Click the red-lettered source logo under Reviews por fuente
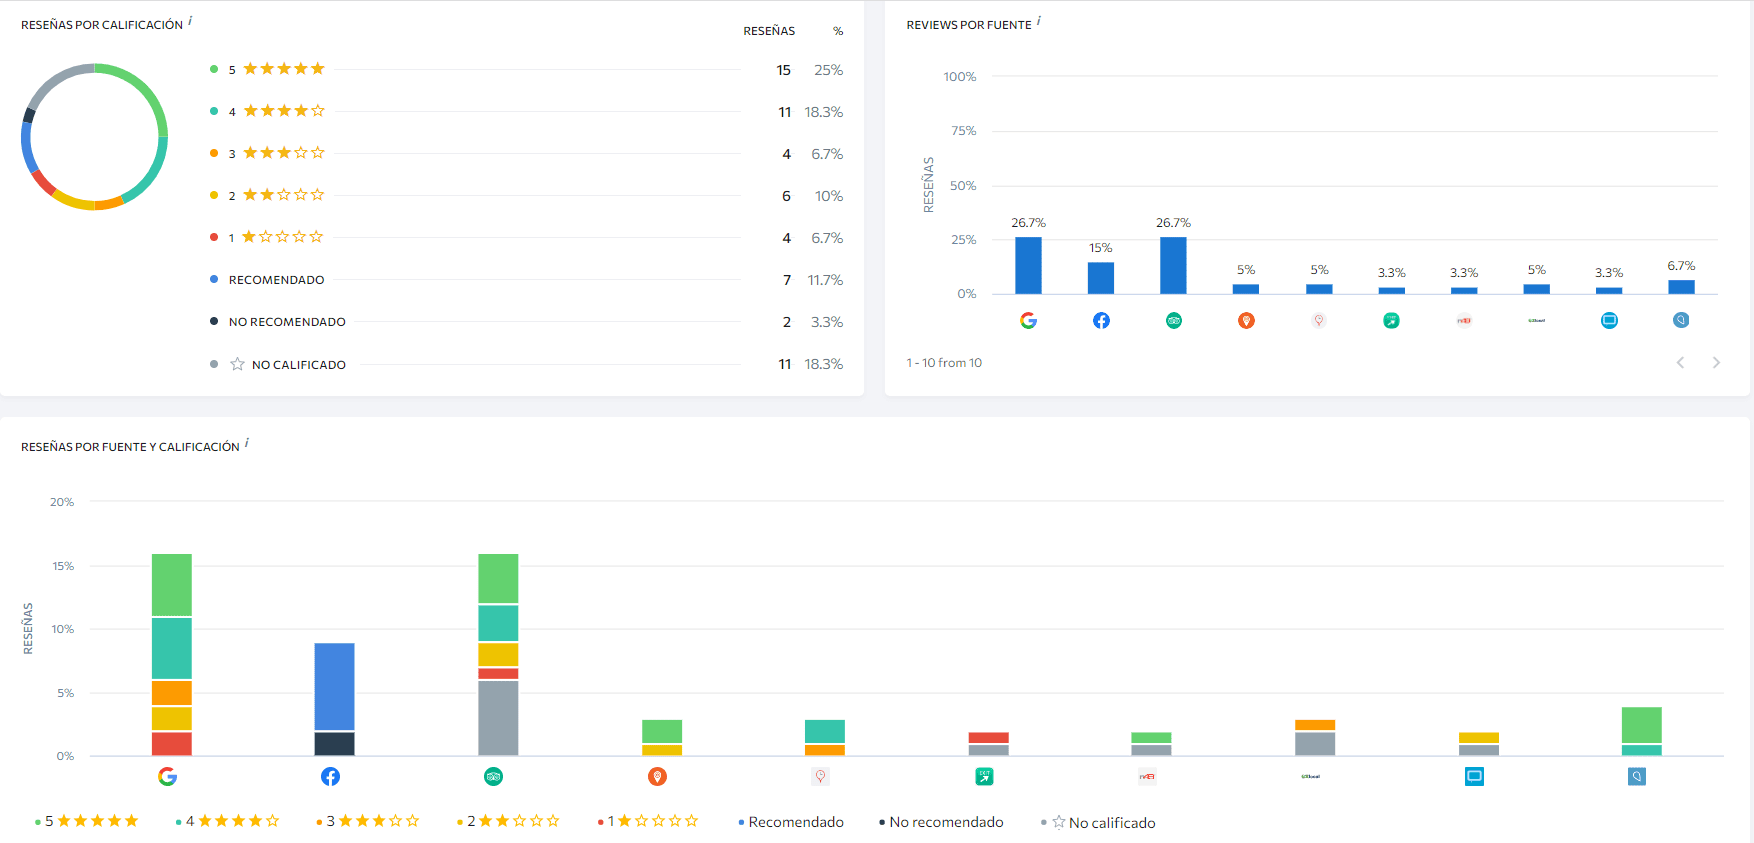1754x843 pixels. coord(1464,320)
